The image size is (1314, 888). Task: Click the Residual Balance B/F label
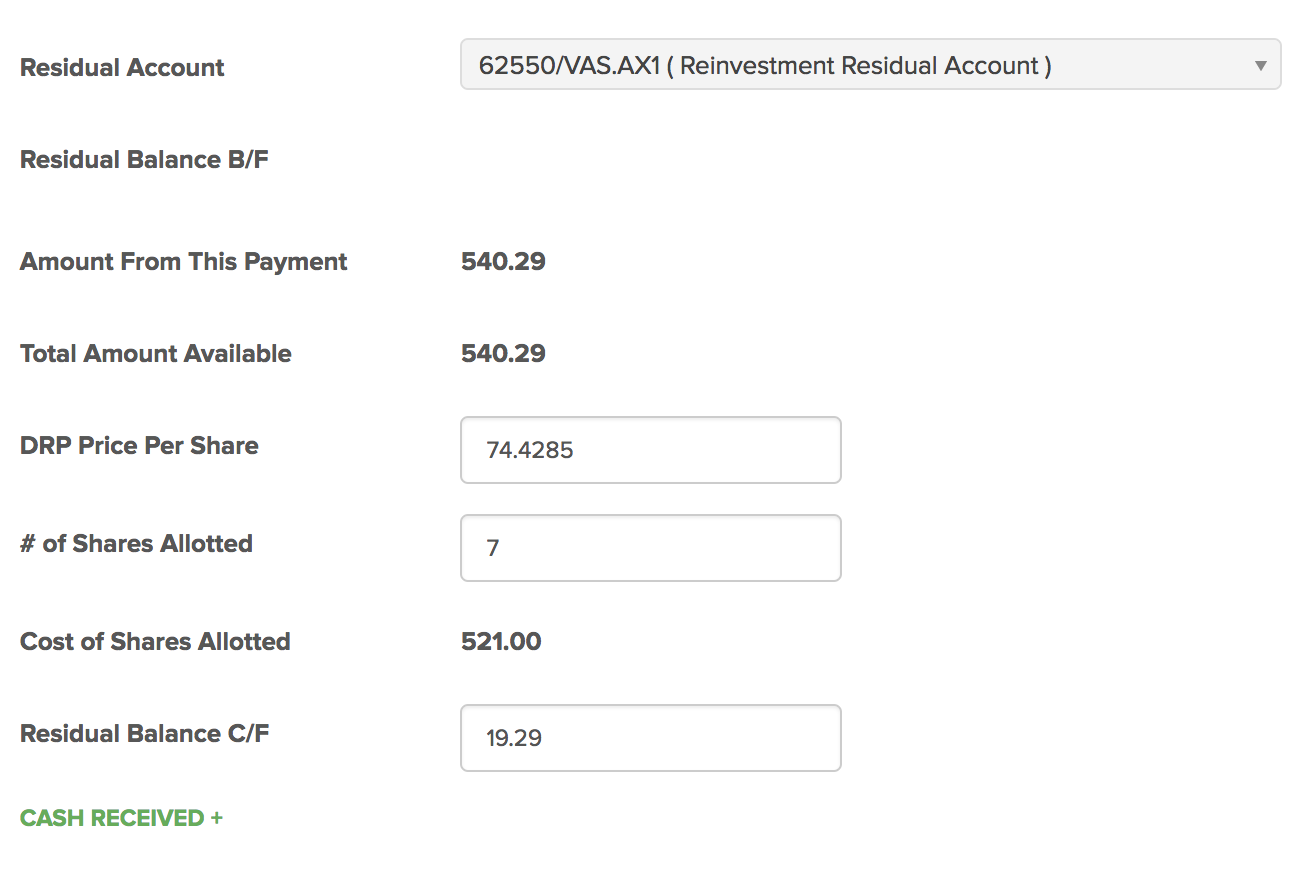coord(144,159)
